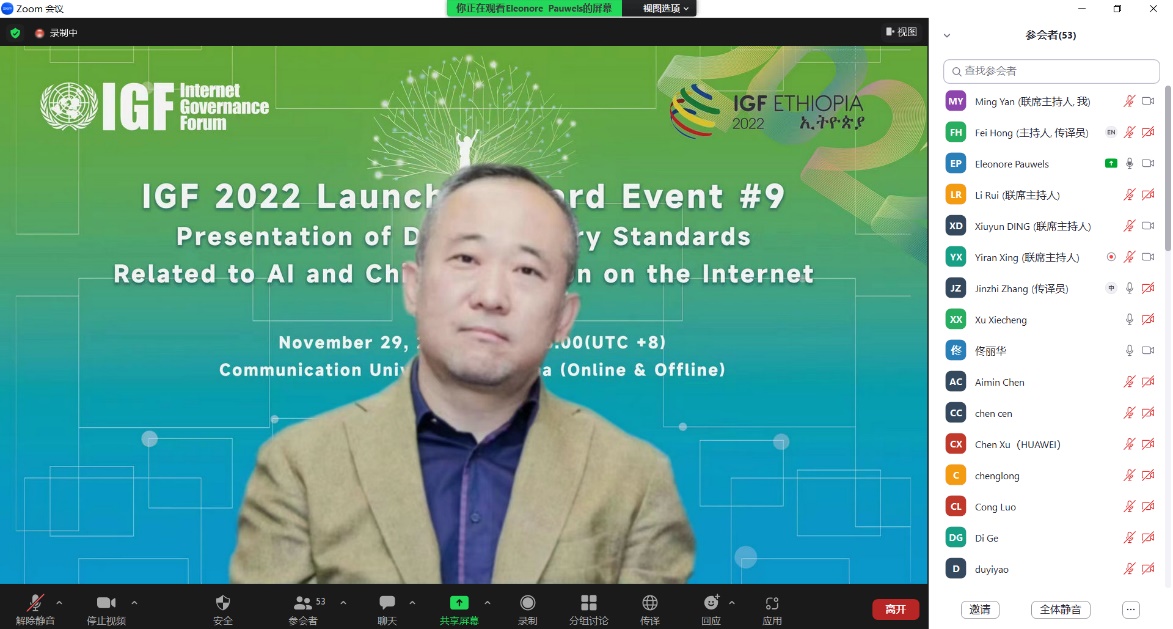Click the green encryption shield at top-left
The image size is (1173, 629).
(x=15, y=33)
